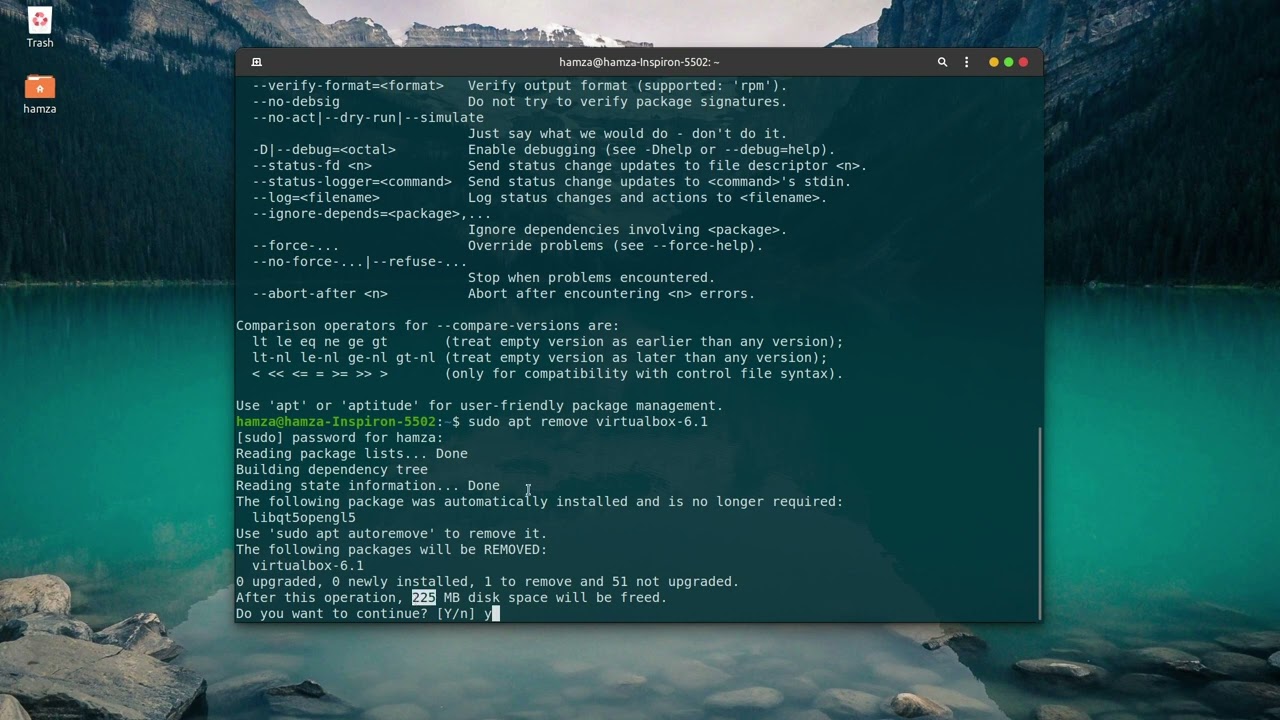1280x720 pixels.
Task: Click the new tab icon in terminal titlebar
Action: 256,62
